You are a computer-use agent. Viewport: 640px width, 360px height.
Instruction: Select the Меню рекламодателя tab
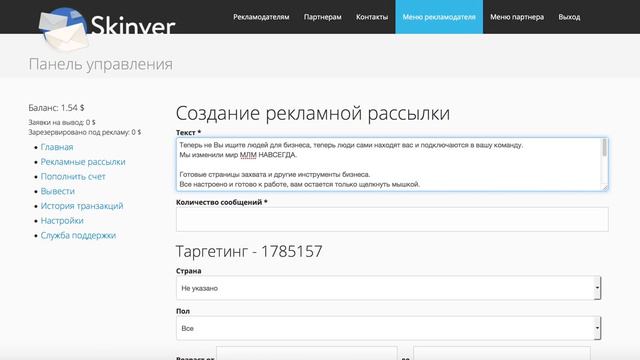tap(439, 17)
